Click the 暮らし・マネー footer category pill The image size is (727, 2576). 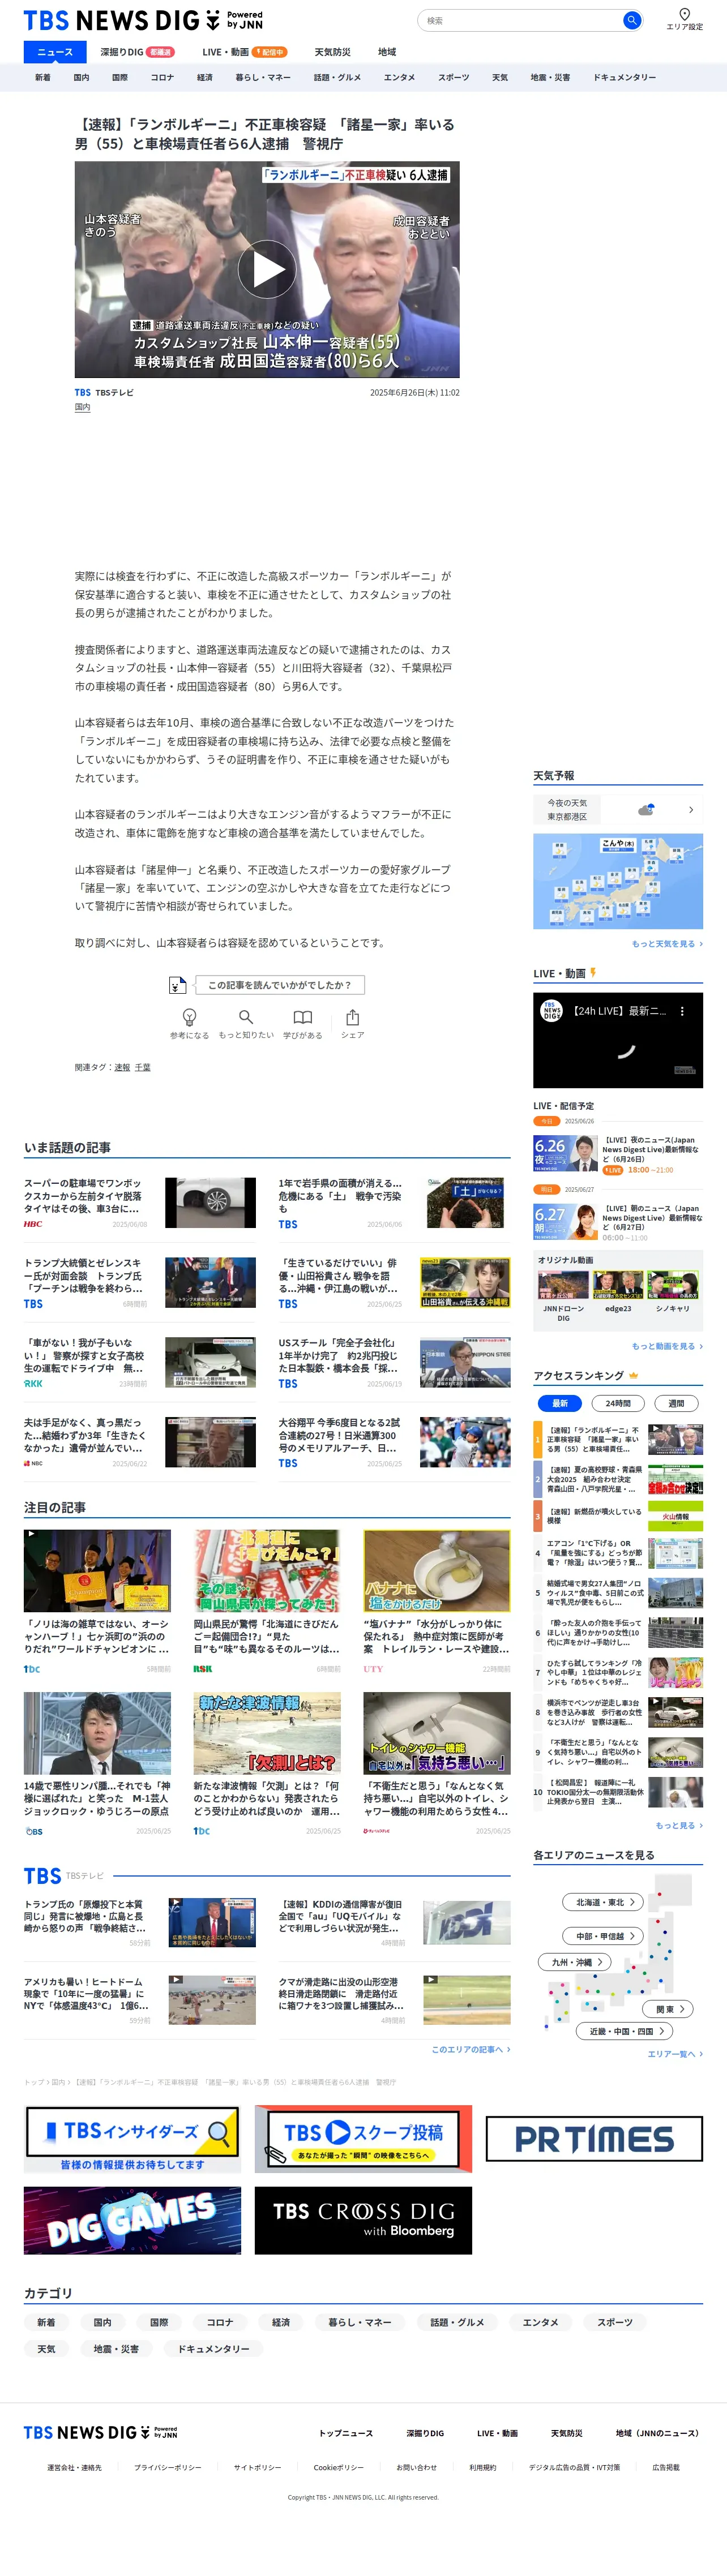pyautogui.click(x=360, y=2322)
